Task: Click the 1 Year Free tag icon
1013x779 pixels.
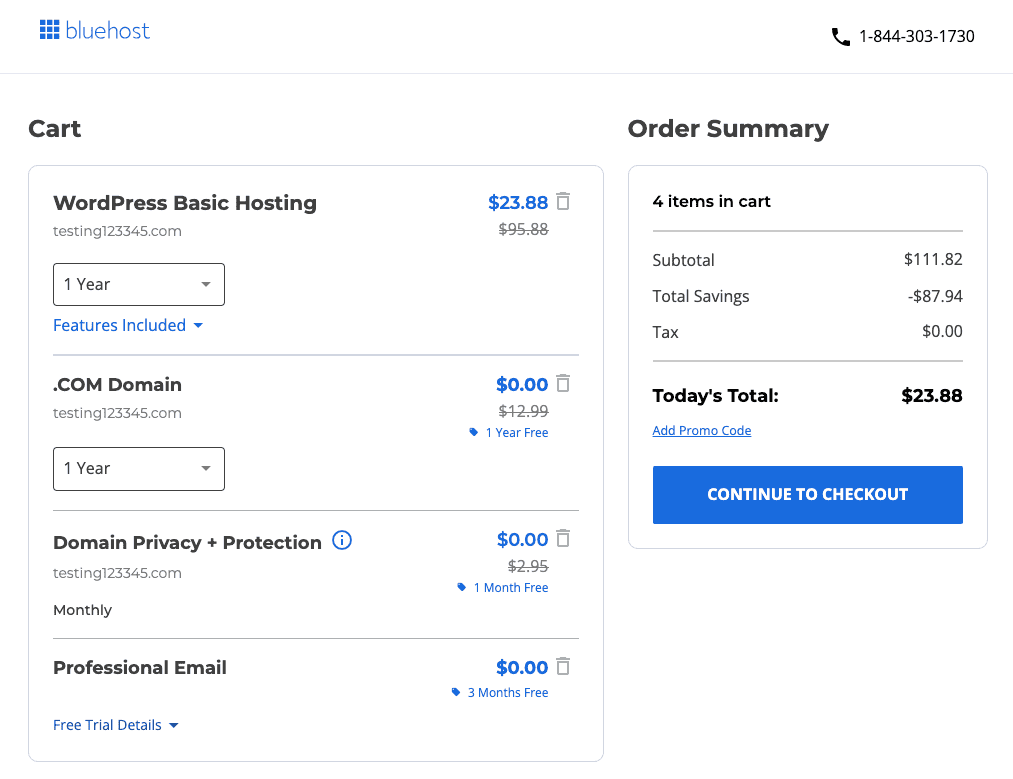Action: click(x=474, y=433)
